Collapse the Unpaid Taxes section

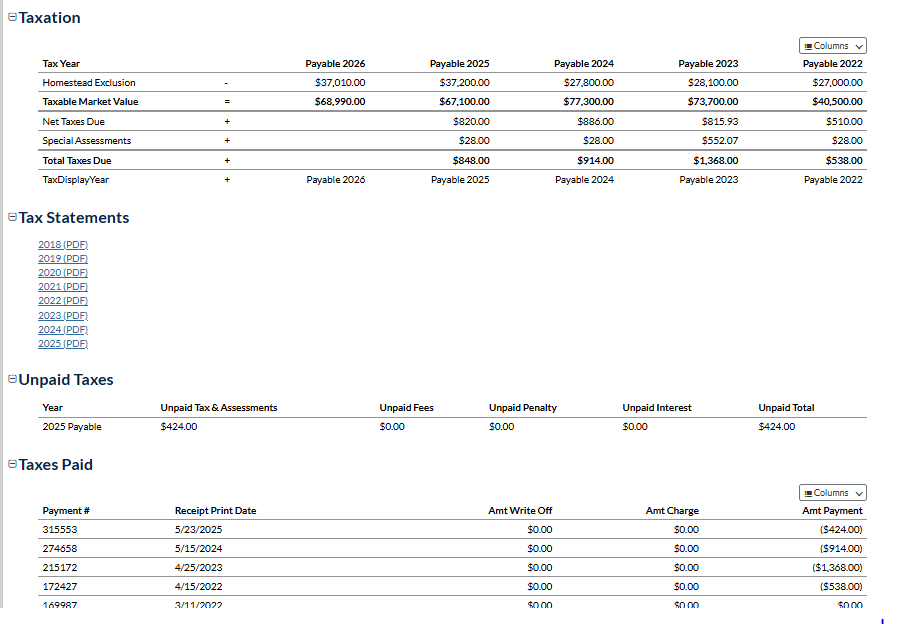coord(12,380)
